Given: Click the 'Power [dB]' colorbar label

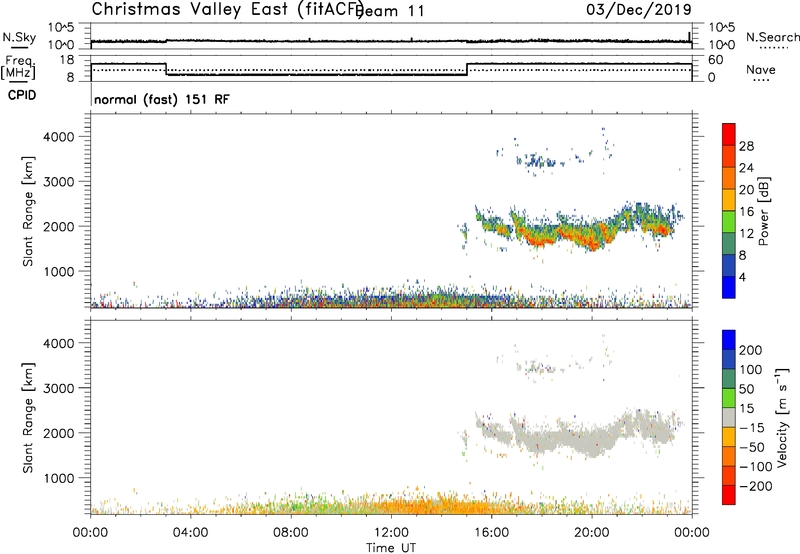Looking at the screenshot, I should click(x=764, y=211).
